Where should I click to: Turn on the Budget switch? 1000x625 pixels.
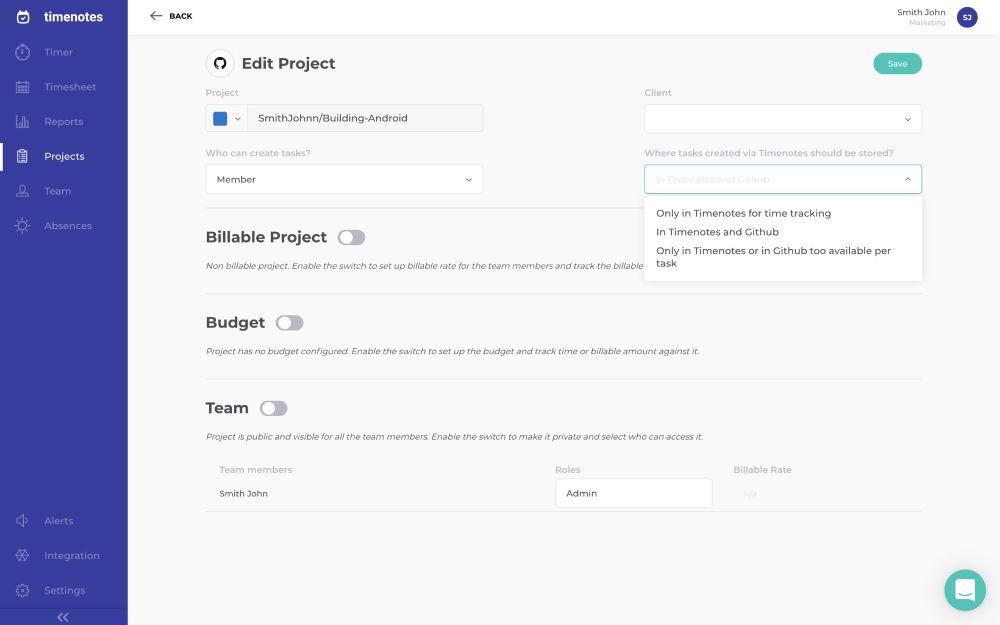[290, 323]
